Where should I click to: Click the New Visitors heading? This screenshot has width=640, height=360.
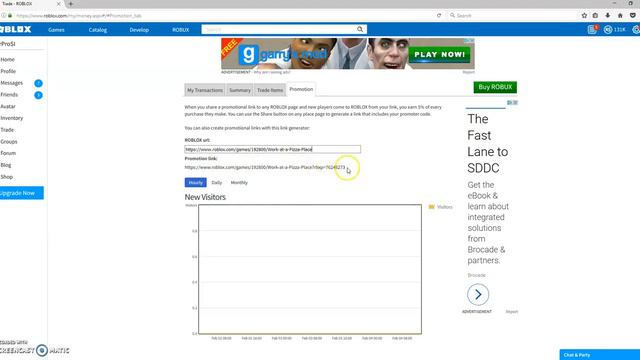point(205,197)
